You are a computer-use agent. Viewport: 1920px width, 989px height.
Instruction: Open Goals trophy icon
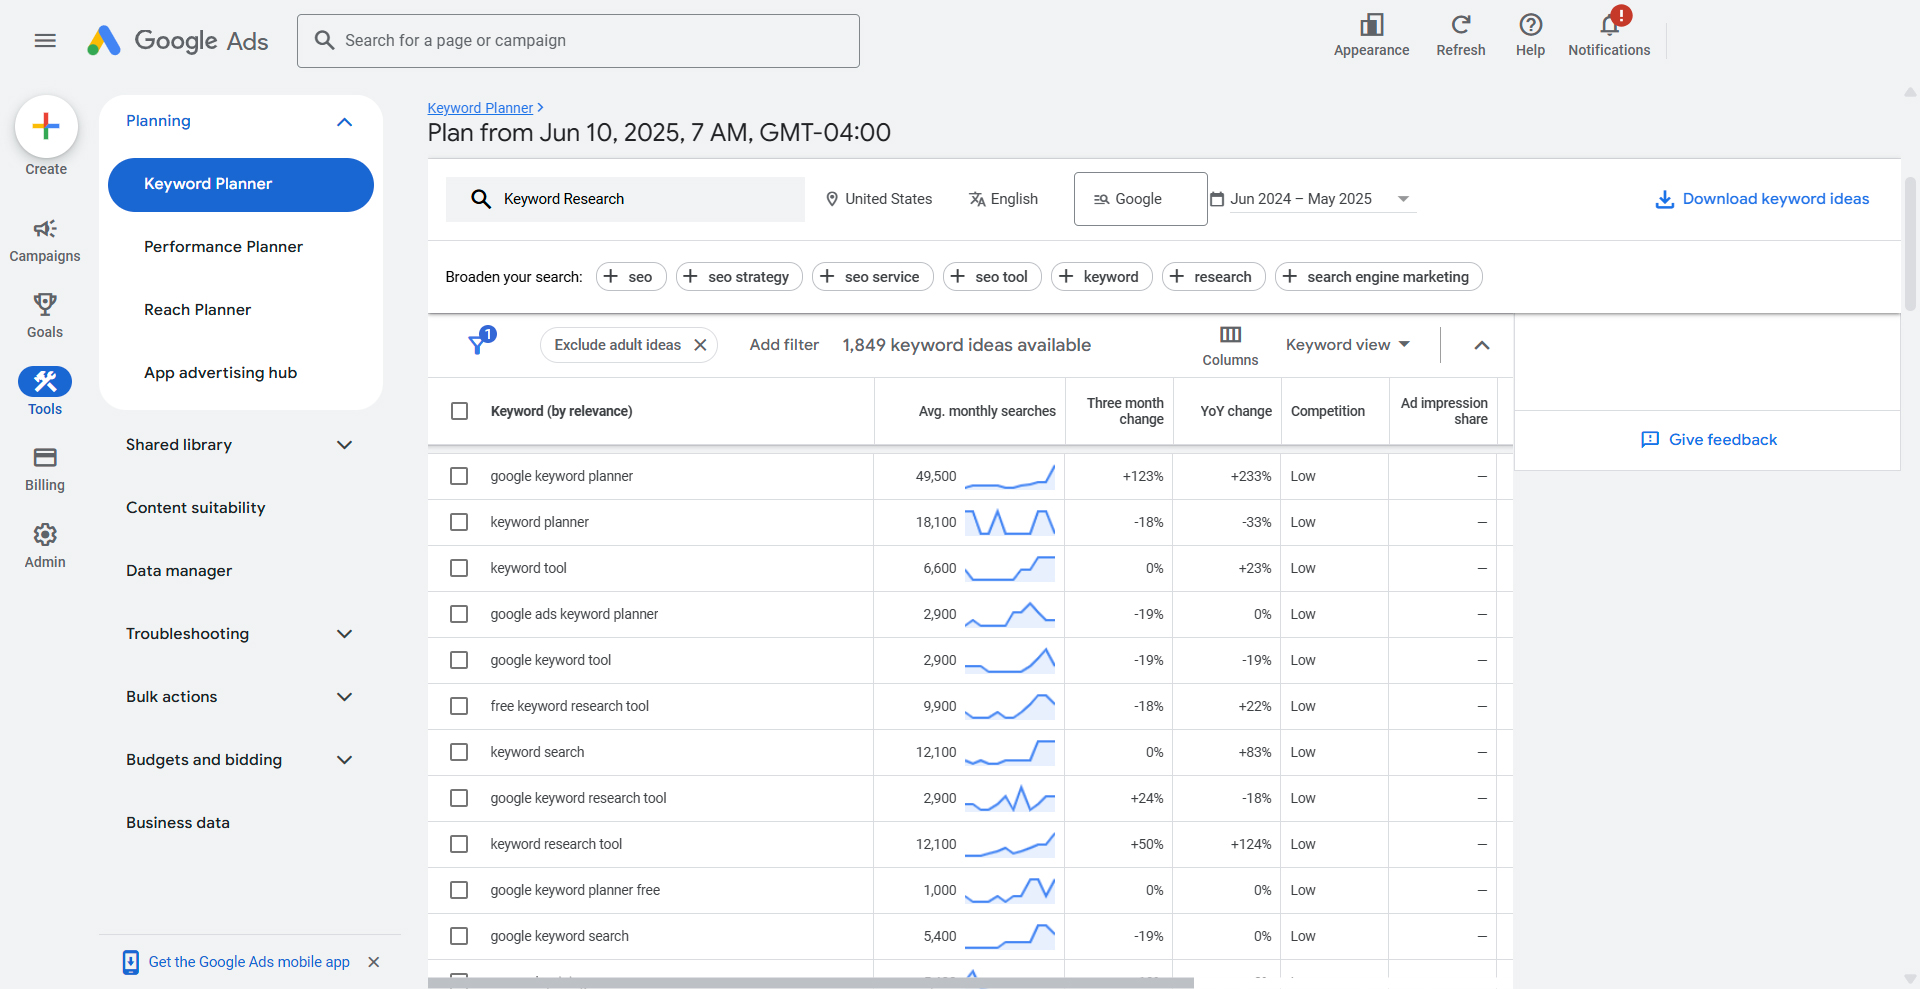click(x=45, y=303)
